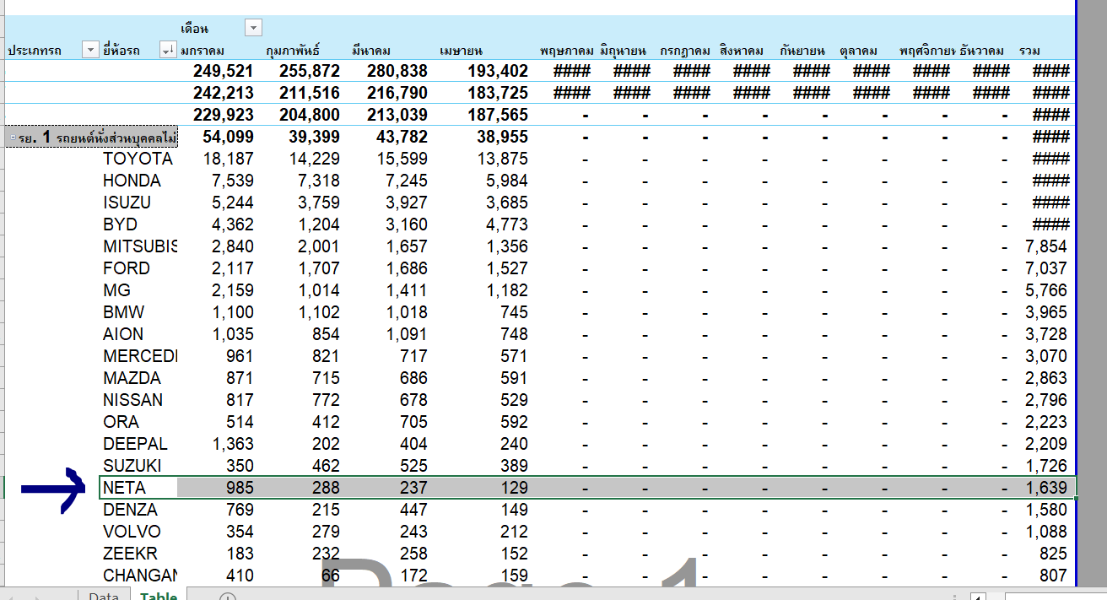This screenshot has width=1107, height=600.
Task: Select the ธันวาคม column header
Action: point(981,51)
